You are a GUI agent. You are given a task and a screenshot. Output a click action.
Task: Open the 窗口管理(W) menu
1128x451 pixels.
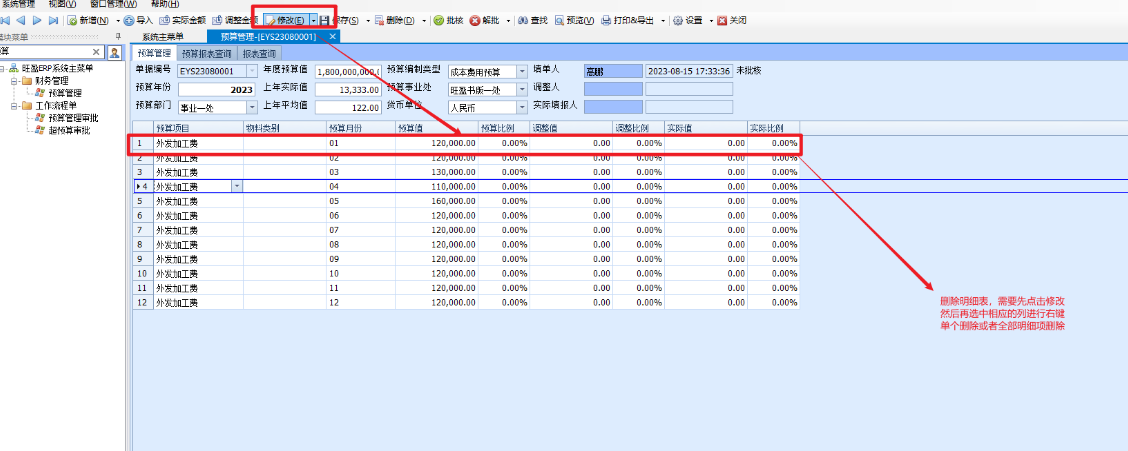114,4
